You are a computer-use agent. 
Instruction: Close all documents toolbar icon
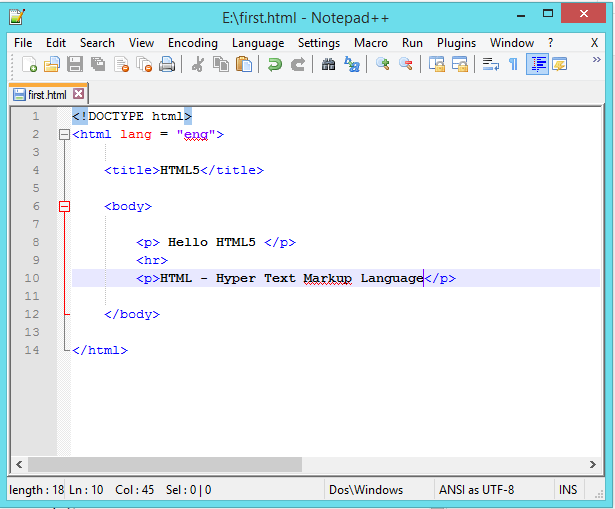point(144,64)
